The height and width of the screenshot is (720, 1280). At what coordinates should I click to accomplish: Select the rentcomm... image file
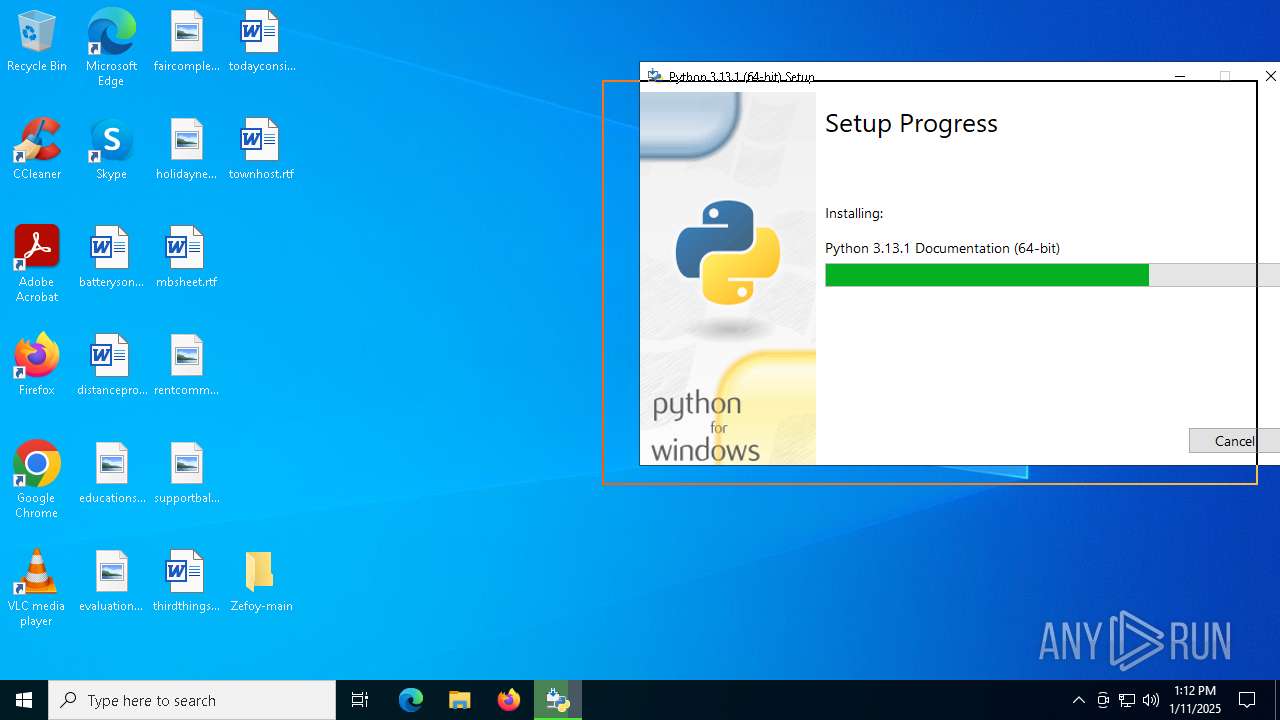pos(186,366)
